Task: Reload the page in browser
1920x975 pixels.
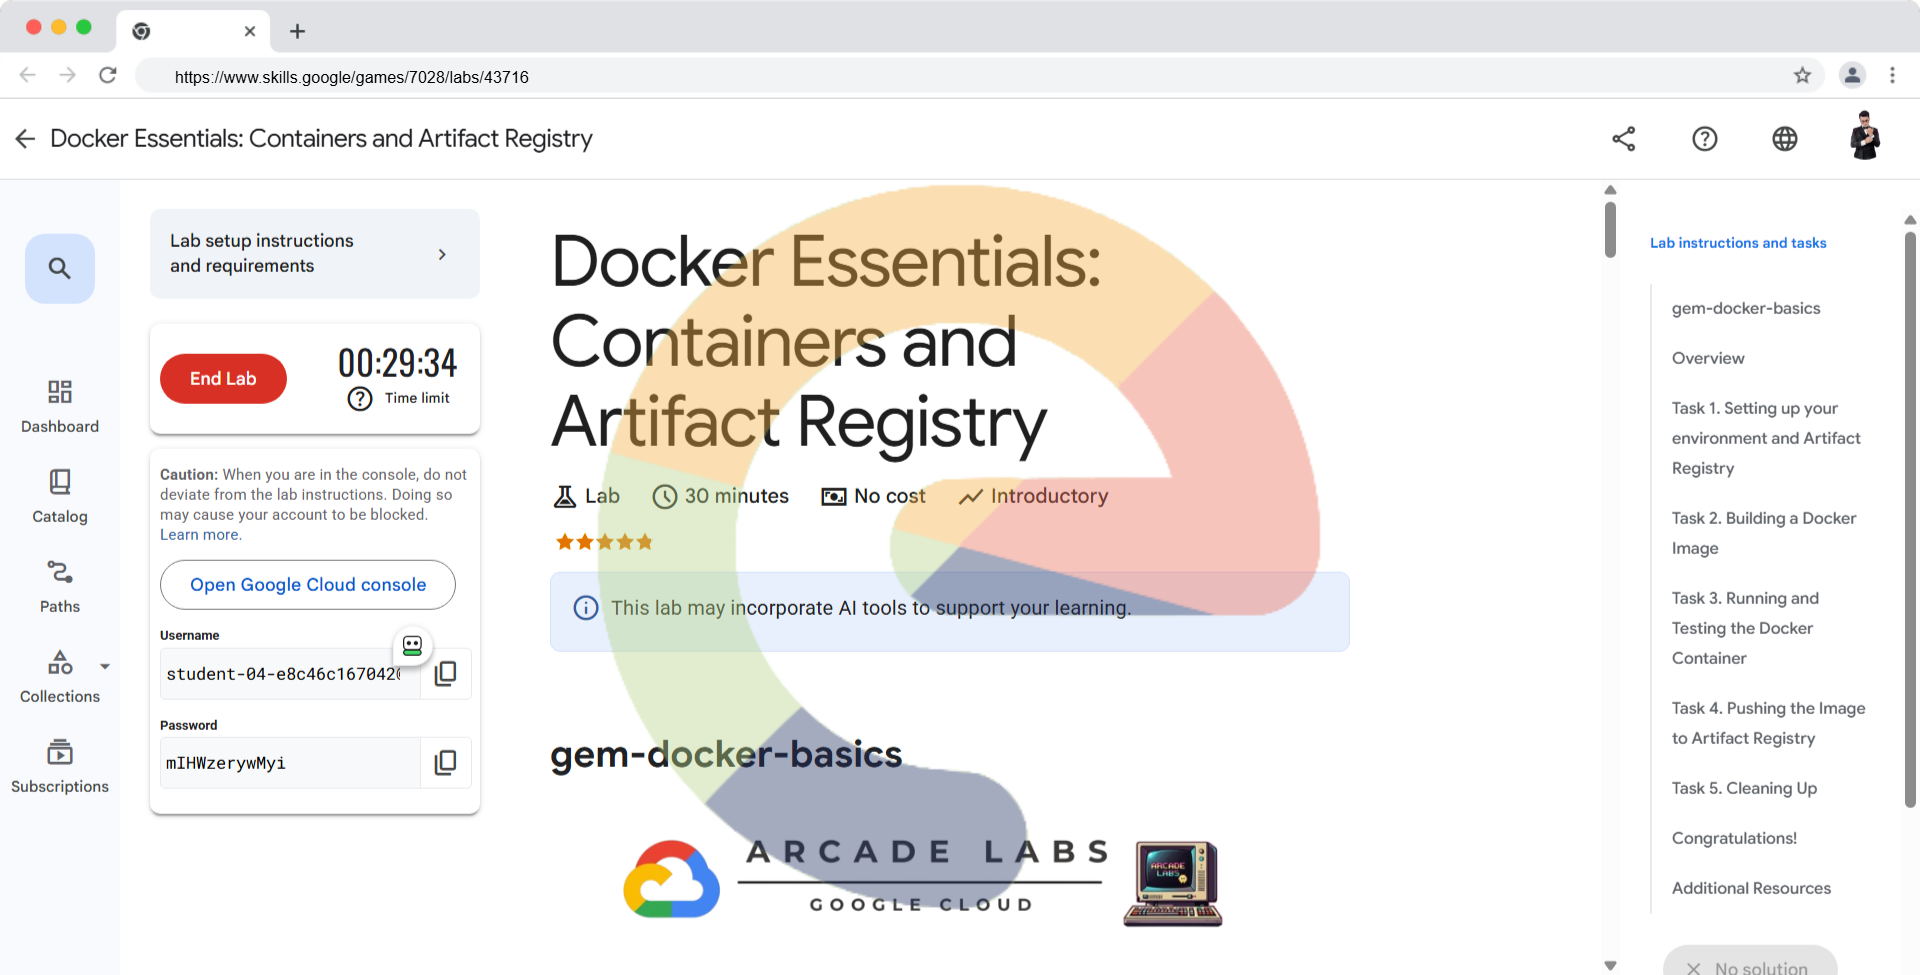Action: tap(108, 75)
